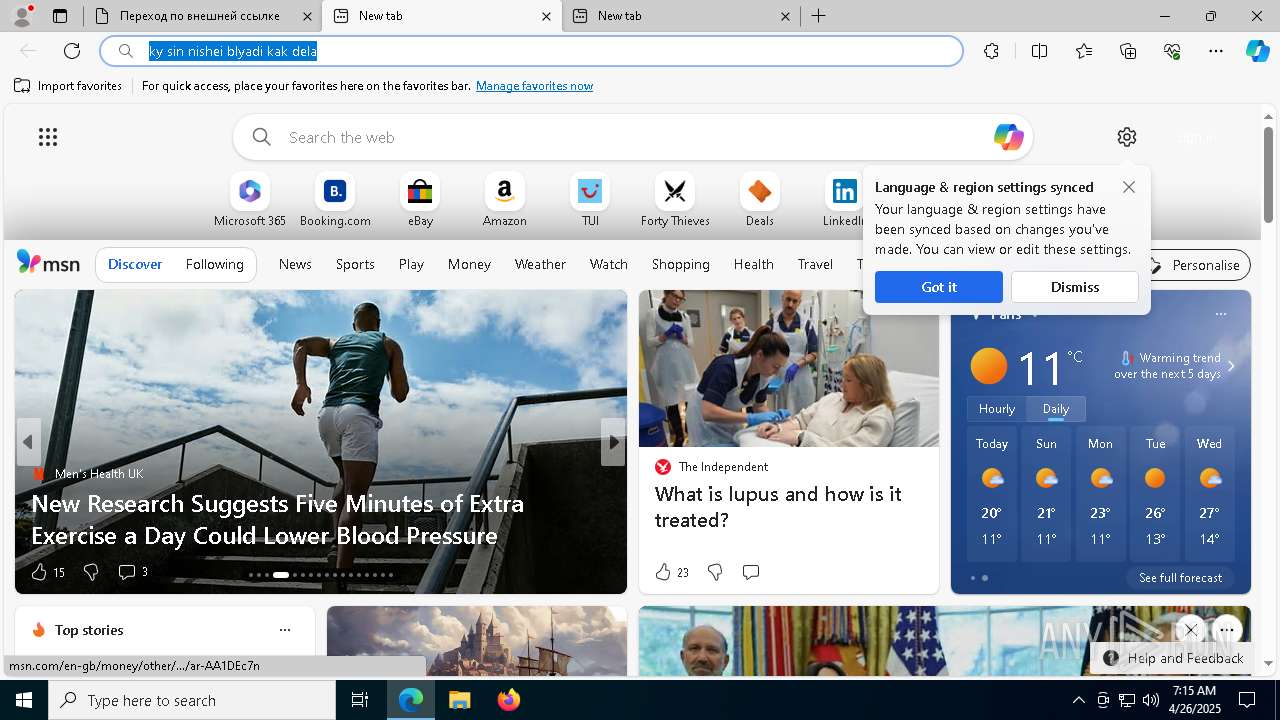Open the Forty Thieves shortcut

(675, 200)
